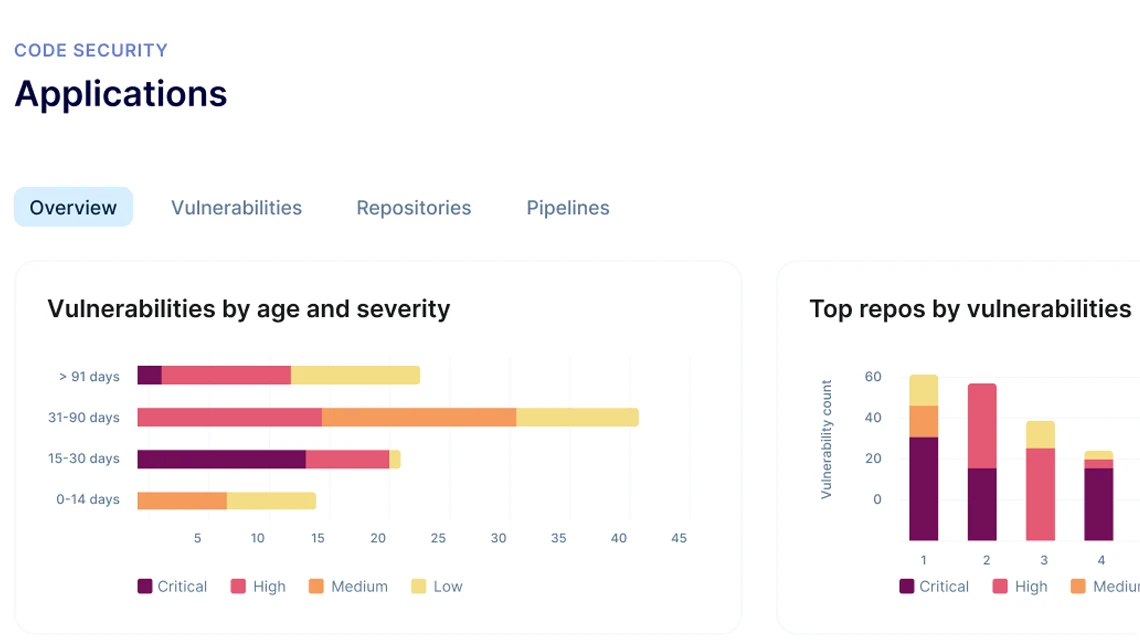Click Critical segment of 15-30 days bar
1140x644 pixels.
click(221, 459)
